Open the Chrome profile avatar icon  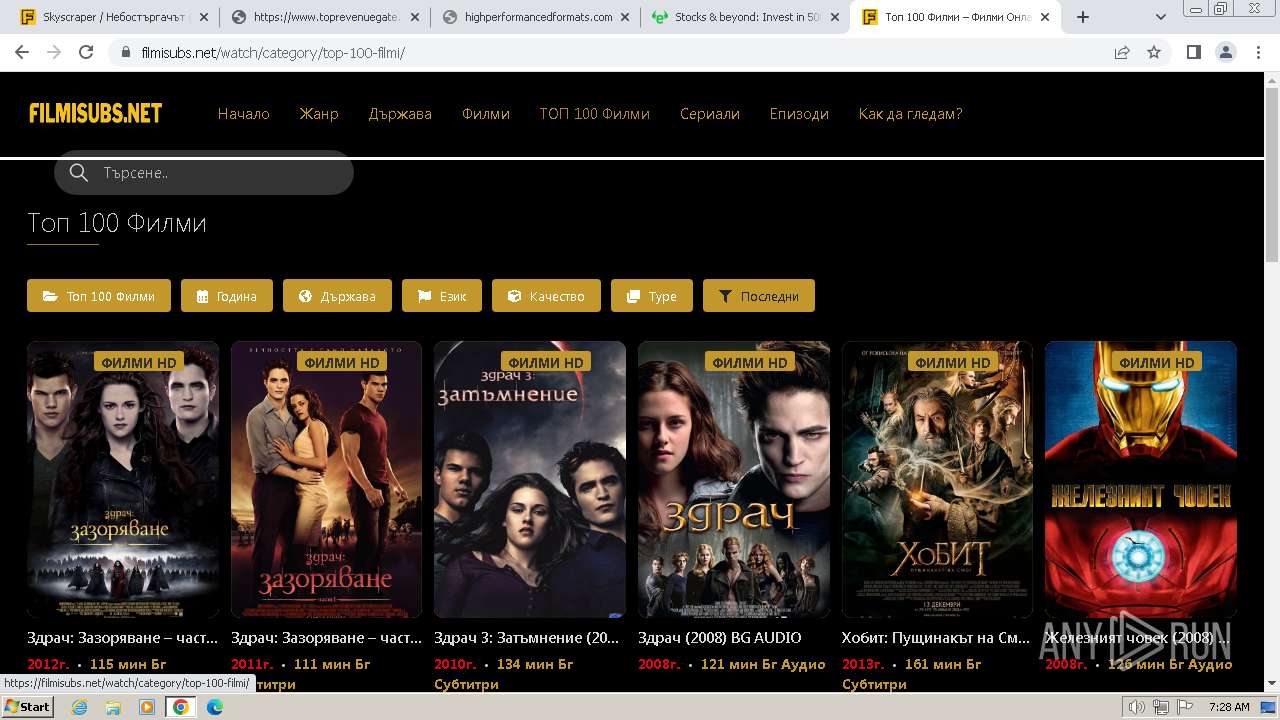[x=1225, y=53]
